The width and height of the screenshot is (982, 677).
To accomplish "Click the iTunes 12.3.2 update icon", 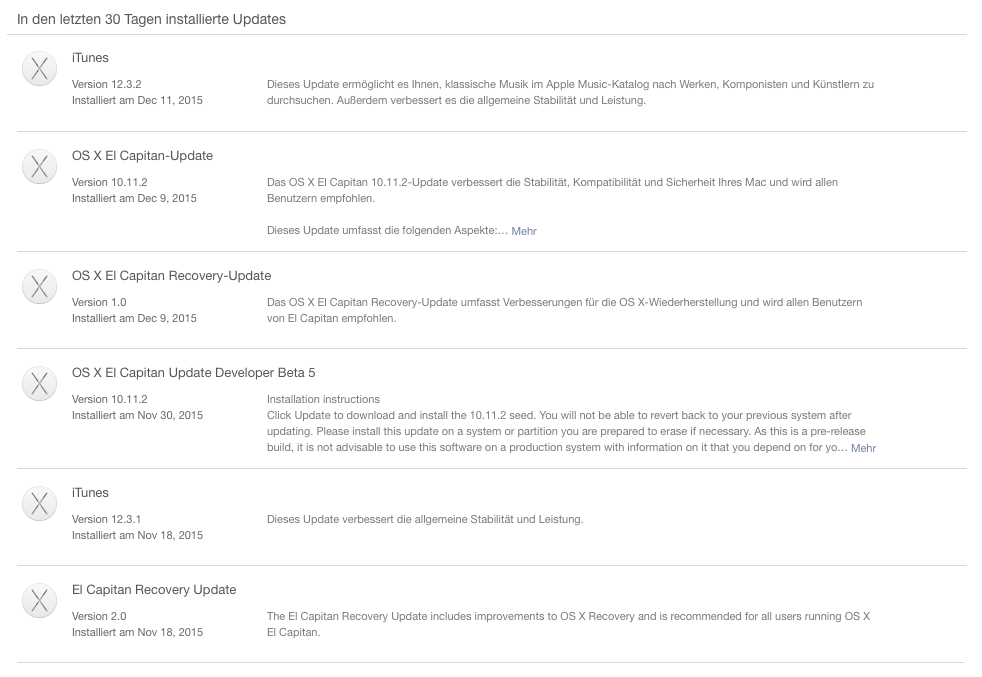I will [39, 69].
